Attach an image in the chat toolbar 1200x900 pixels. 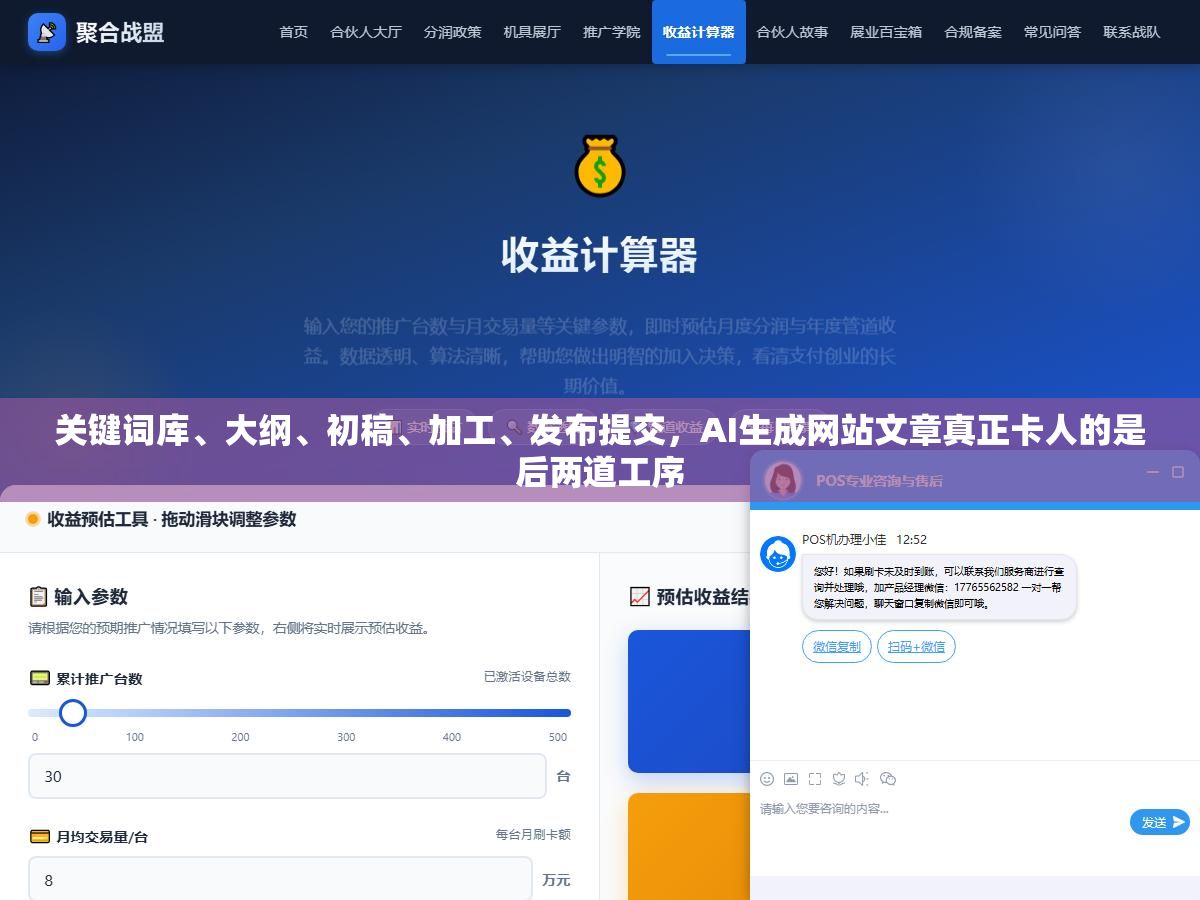point(791,779)
